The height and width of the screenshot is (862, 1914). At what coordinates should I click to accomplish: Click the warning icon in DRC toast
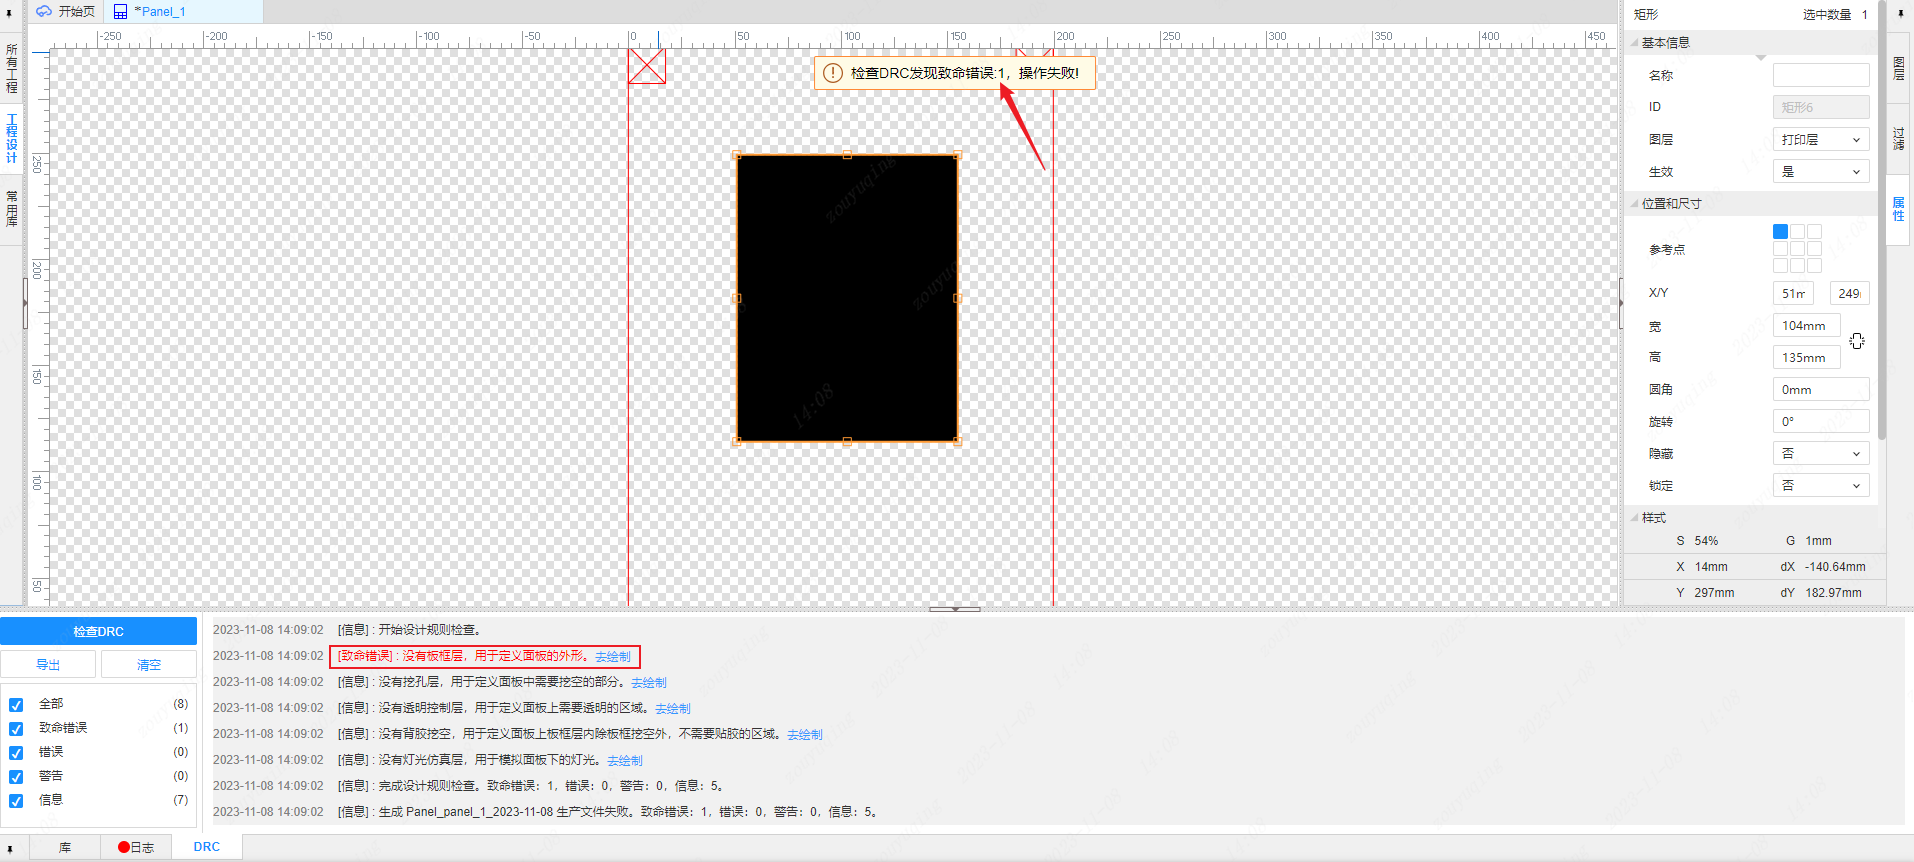(832, 73)
